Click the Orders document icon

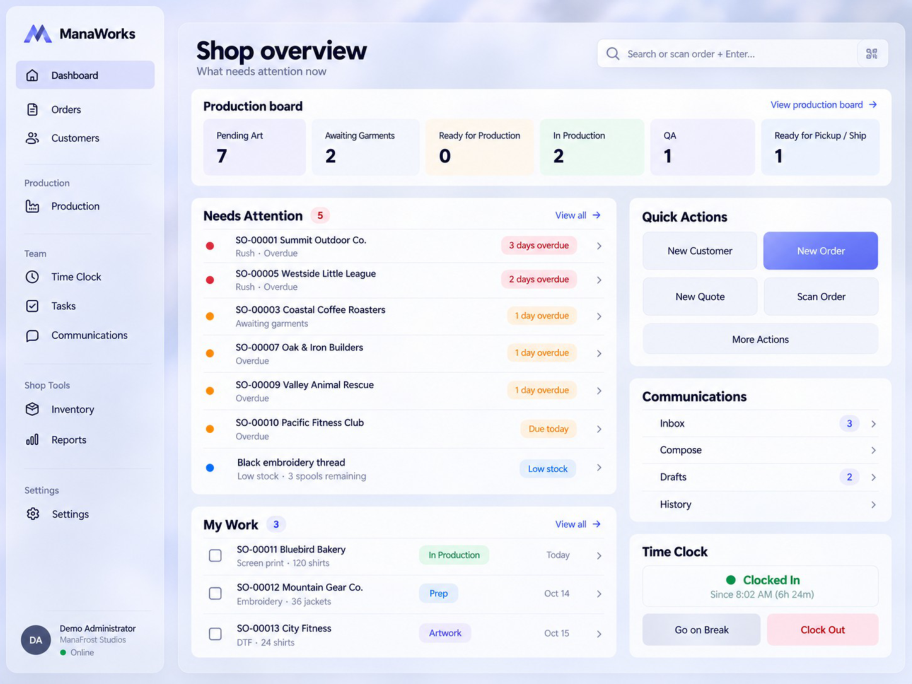(33, 109)
